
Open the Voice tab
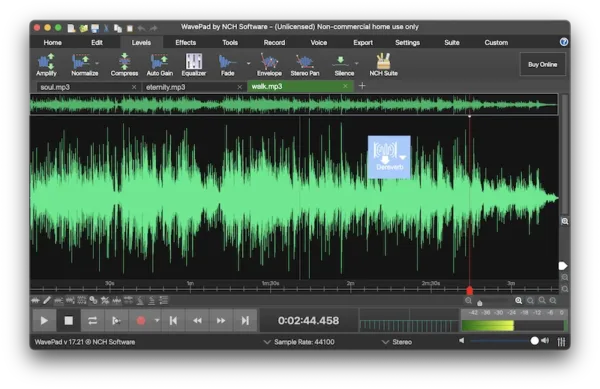pyautogui.click(x=319, y=42)
